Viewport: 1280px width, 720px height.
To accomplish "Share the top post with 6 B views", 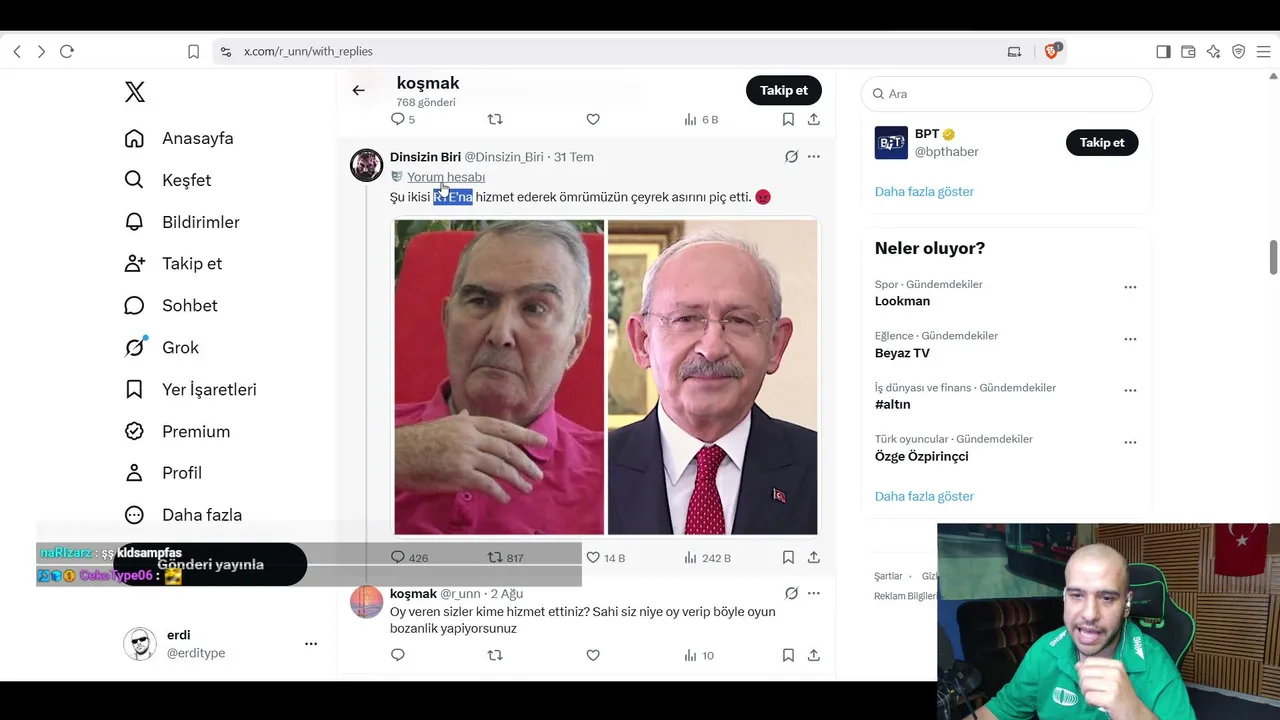I will pyautogui.click(x=814, y=119).
